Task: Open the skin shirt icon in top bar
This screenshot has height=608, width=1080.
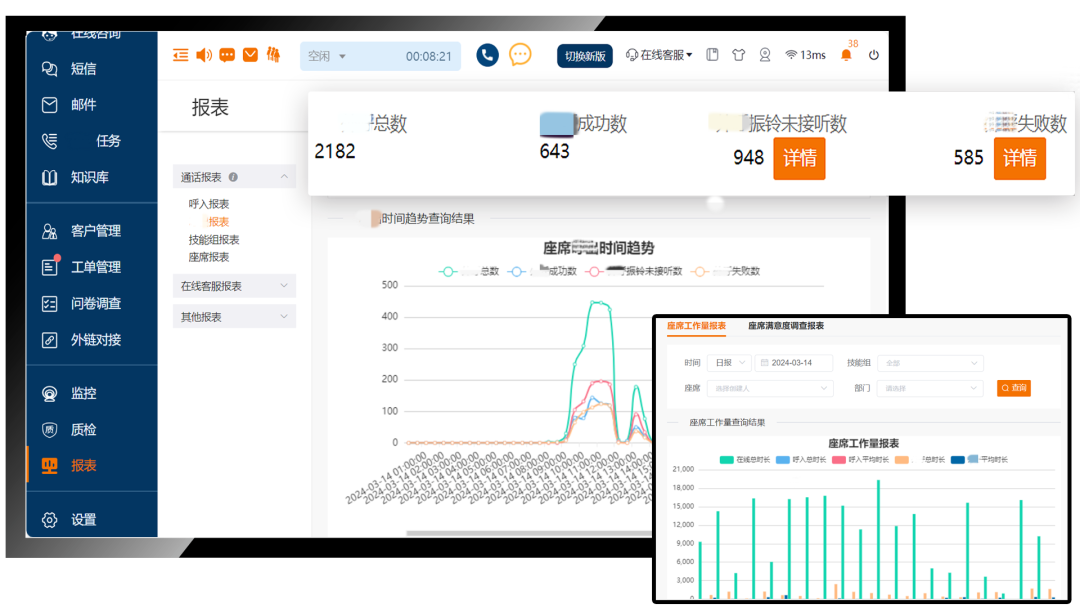Action: click(738, 55)
